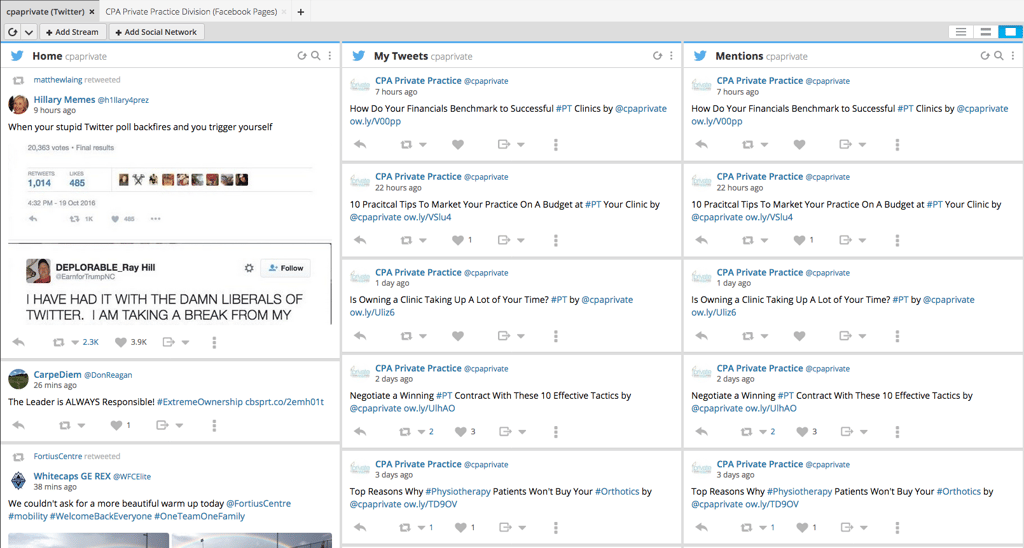This screenshot has width=1024, height=548.
Task: Open the Whitecaps GE REX profile link
Action: click(x=72, y=476)
